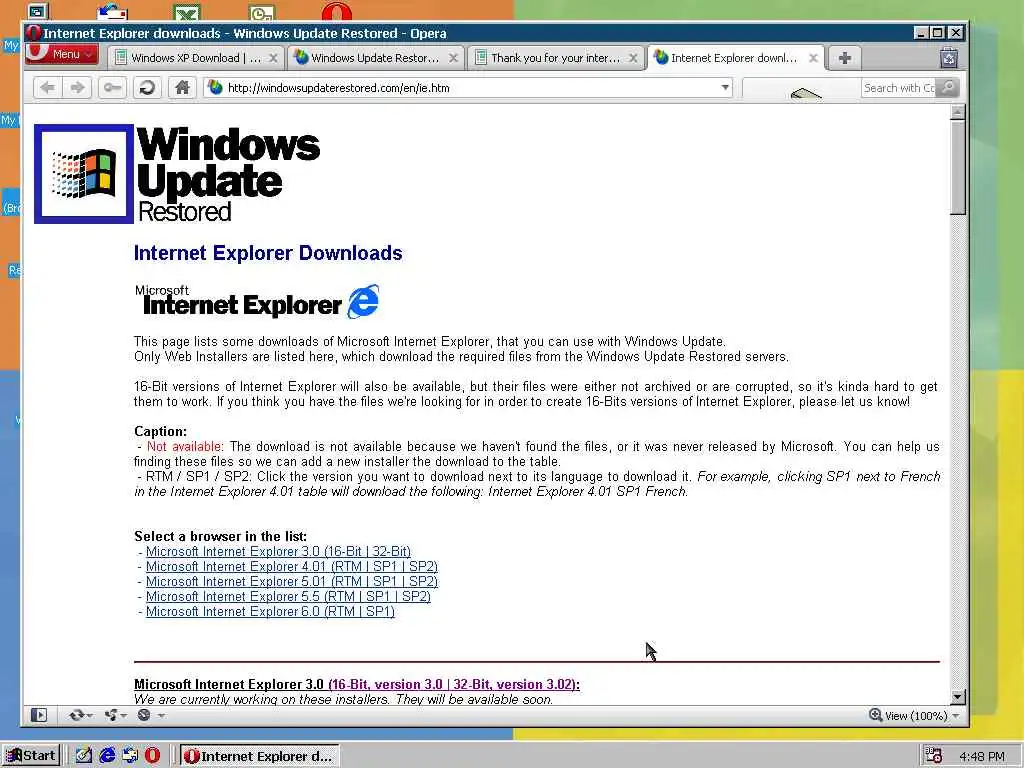Image resolution: width=1024 pixels, height=768 pixels.
Task: Open the password wand key button
Action: pyautogui.click(x=112, y=88)
